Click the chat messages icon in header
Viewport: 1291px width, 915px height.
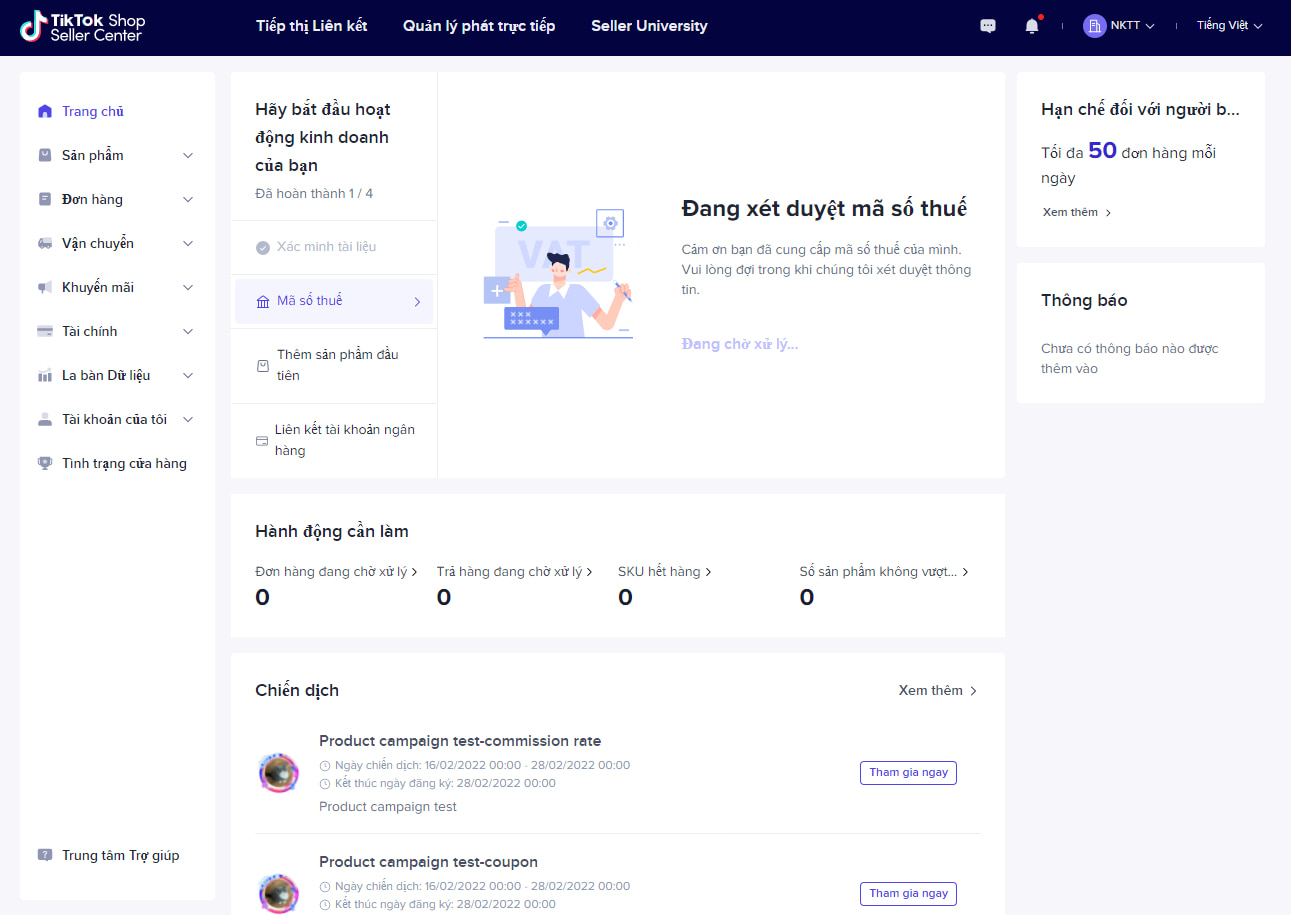coord(988,26)
